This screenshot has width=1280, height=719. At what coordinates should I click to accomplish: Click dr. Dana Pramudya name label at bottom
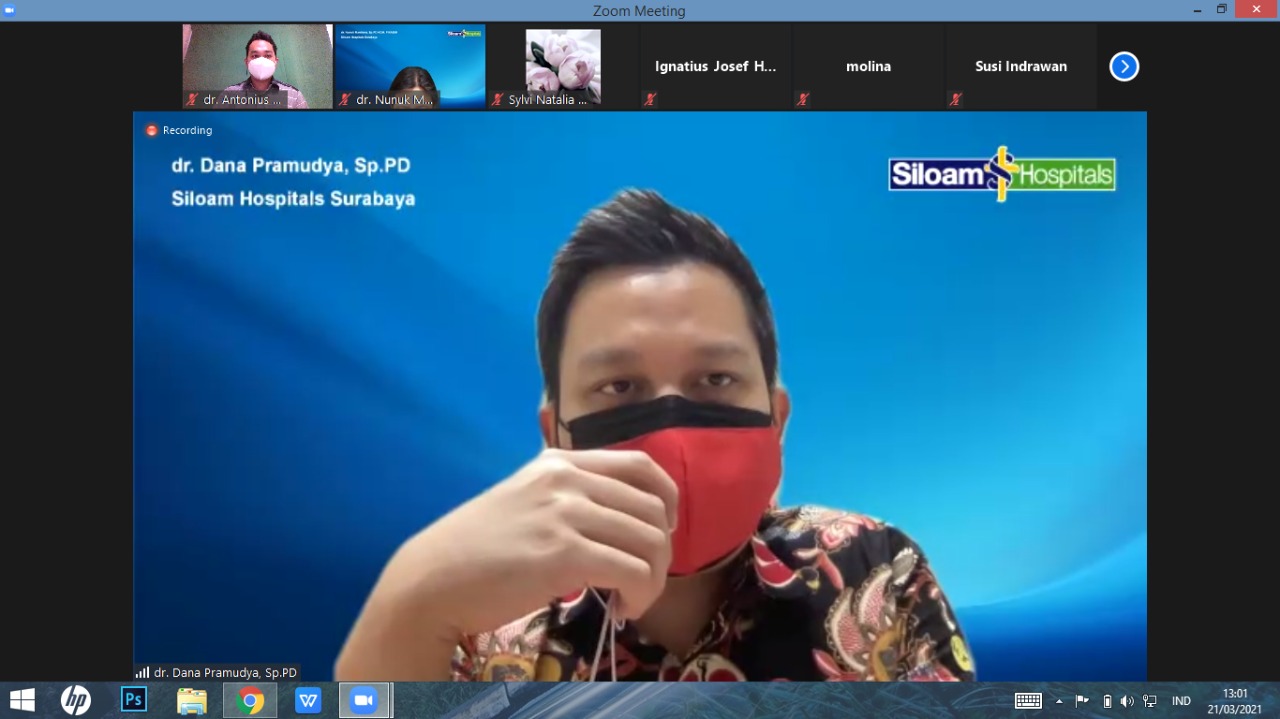coord(225,673)
